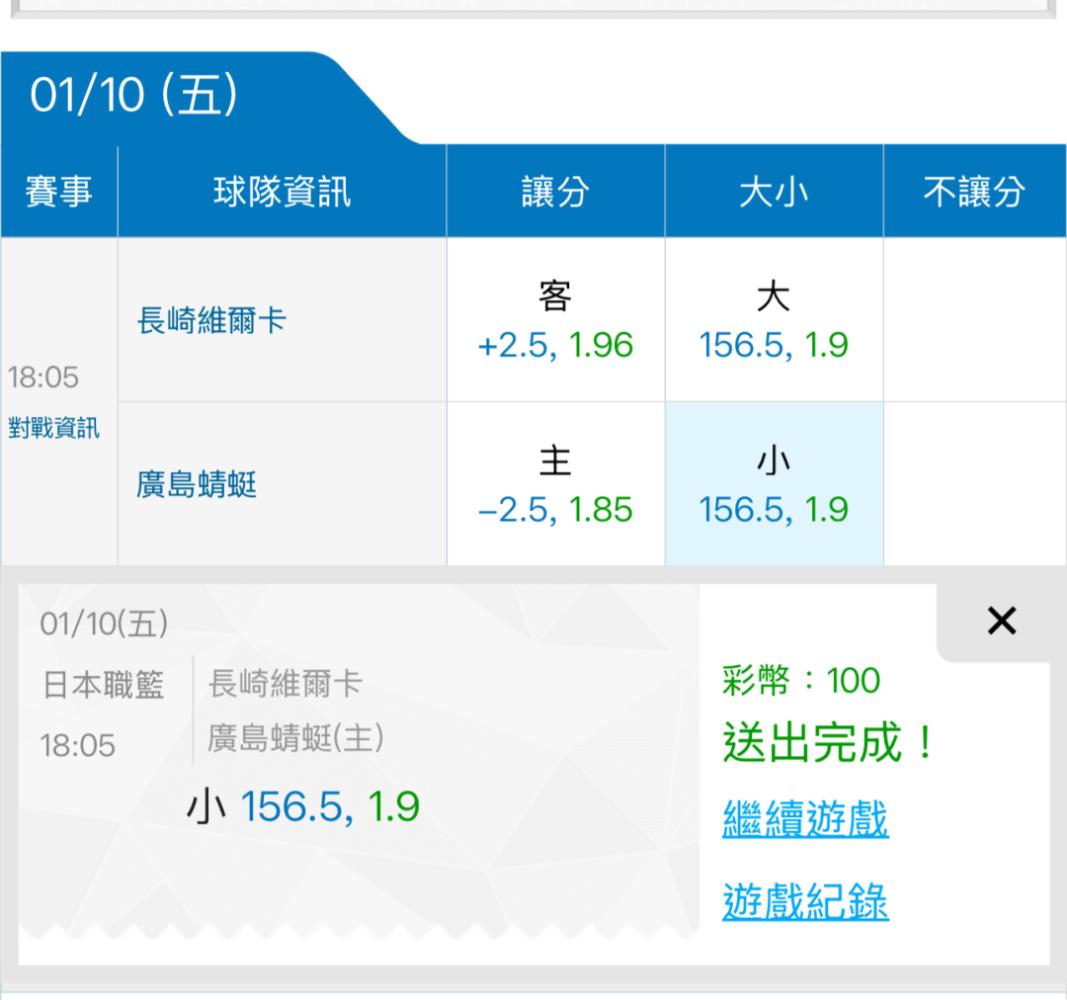Select 廣島蜻蜓 in the odds table

[196, 484]
